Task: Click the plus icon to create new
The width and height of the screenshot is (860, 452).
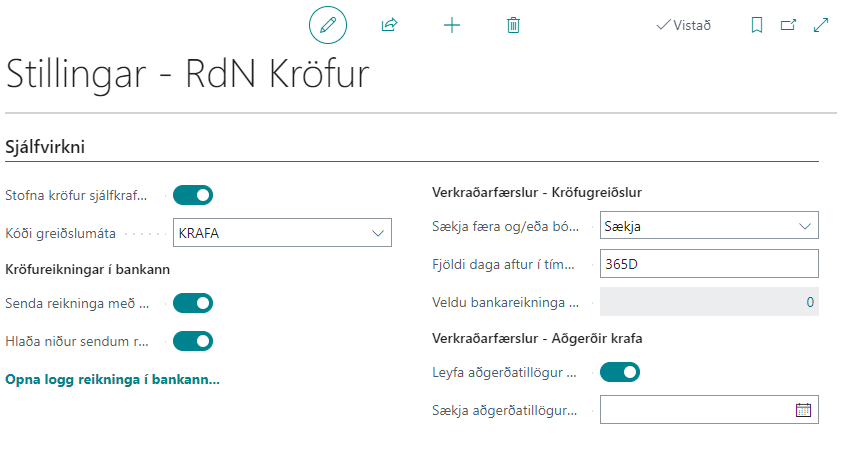Action: coord(452,25)
